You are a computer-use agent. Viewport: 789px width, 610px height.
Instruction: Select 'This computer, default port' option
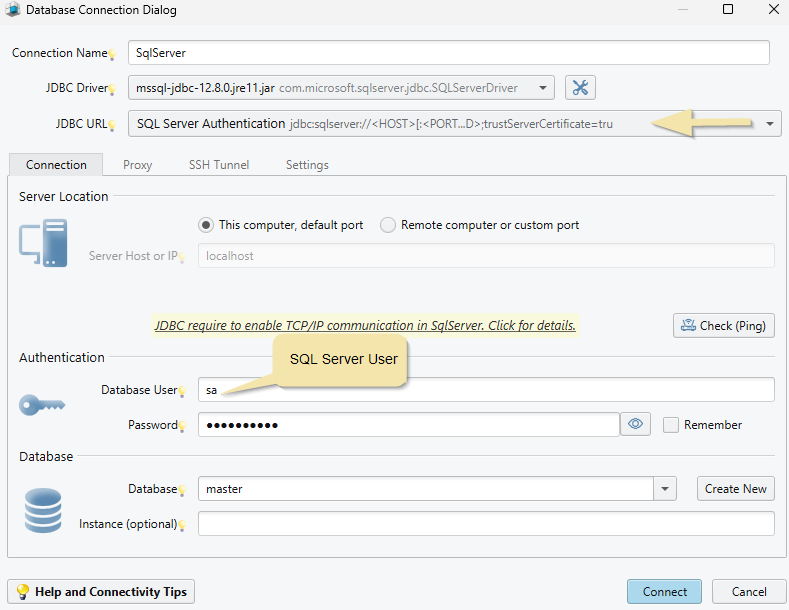pos(206,225)
